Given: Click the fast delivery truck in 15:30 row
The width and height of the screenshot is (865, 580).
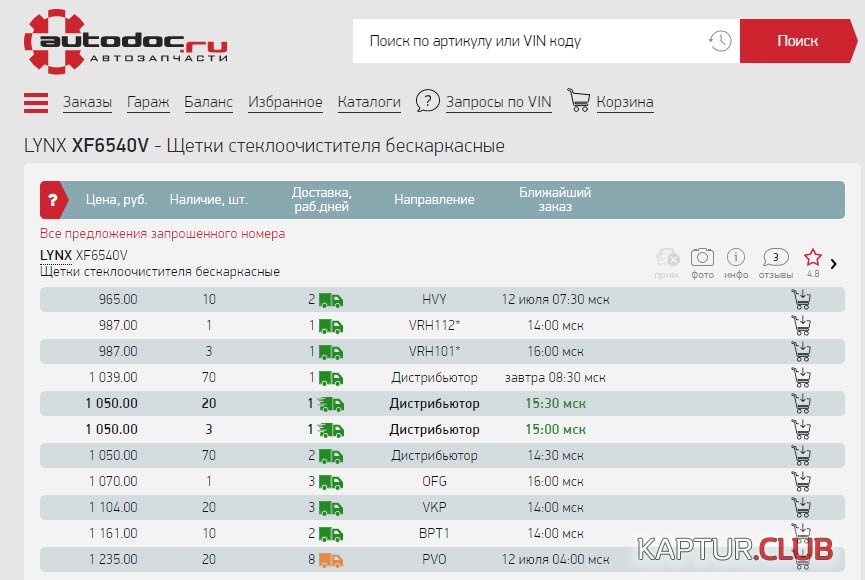Looking at the screenshot, I should (331, 404).
